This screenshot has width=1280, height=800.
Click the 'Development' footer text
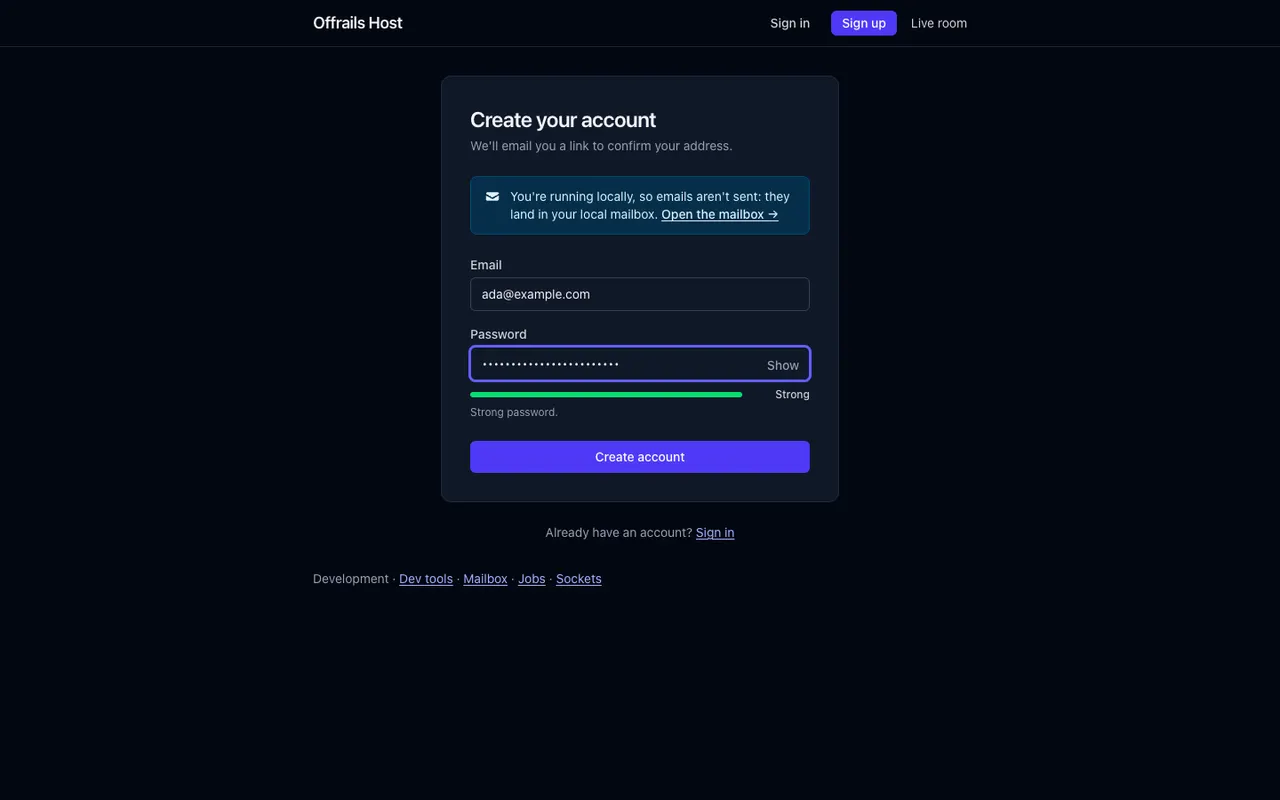point(351,579)
